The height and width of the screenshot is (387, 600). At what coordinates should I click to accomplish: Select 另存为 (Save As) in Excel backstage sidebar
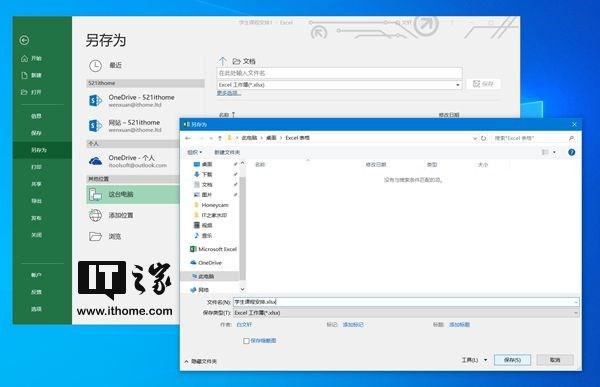tap(39, 150)
